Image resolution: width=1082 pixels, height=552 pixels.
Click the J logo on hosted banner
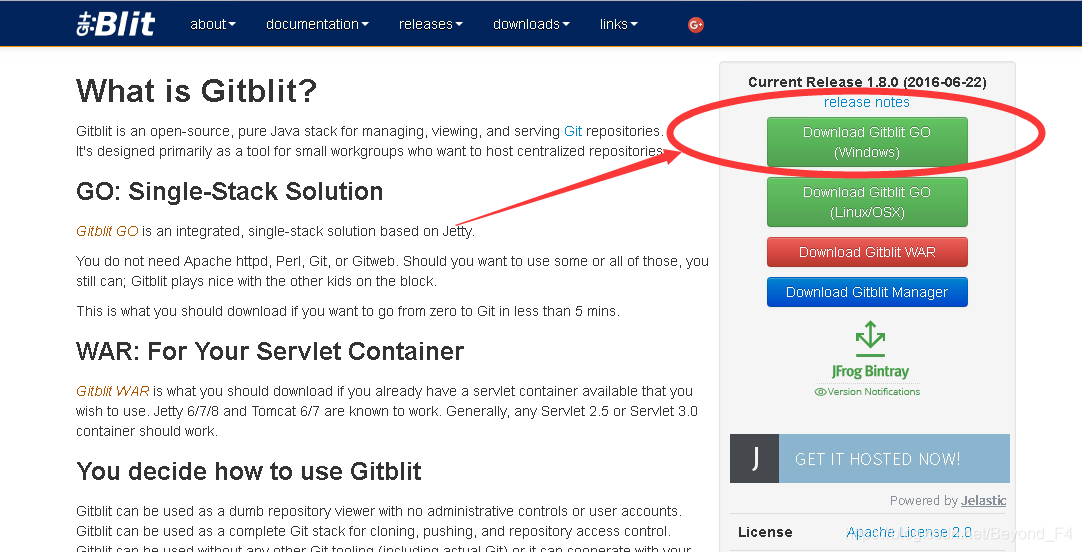[755, 458]
